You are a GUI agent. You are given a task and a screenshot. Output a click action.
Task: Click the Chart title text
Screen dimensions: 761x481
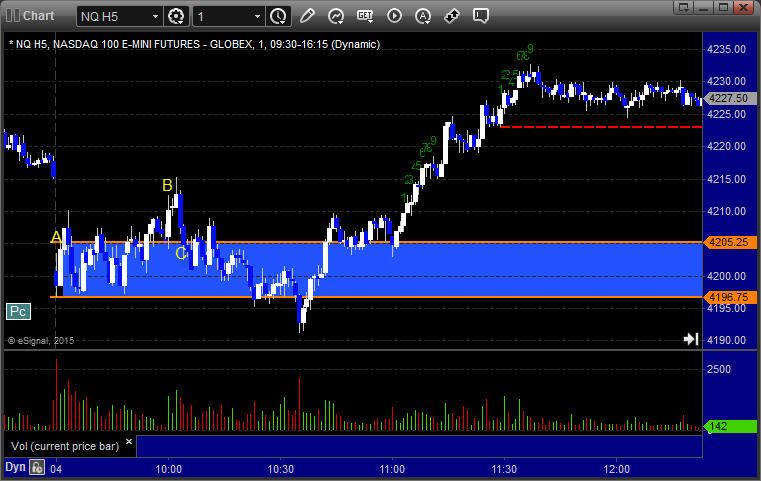[39, 16]
